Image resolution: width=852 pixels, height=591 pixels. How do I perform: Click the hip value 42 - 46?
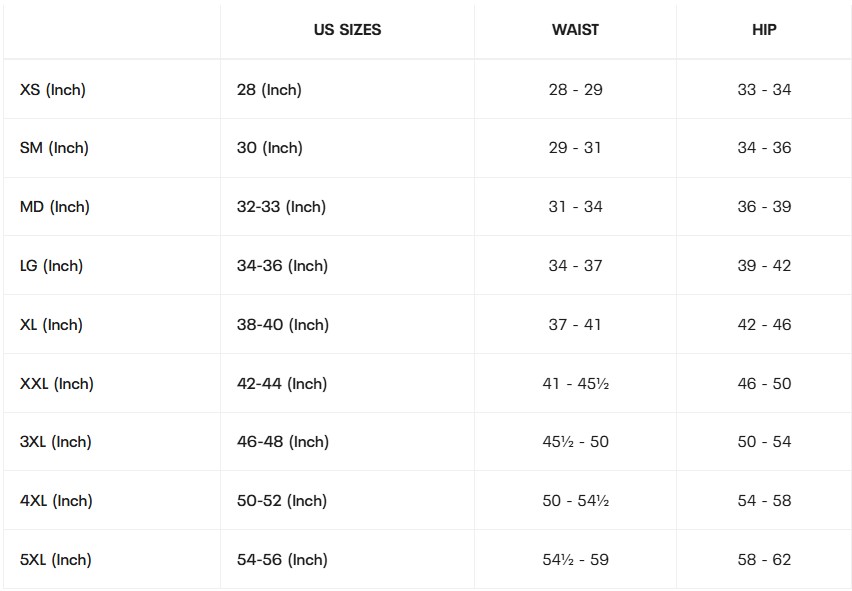pyautogui.click(x=764, y=325)
